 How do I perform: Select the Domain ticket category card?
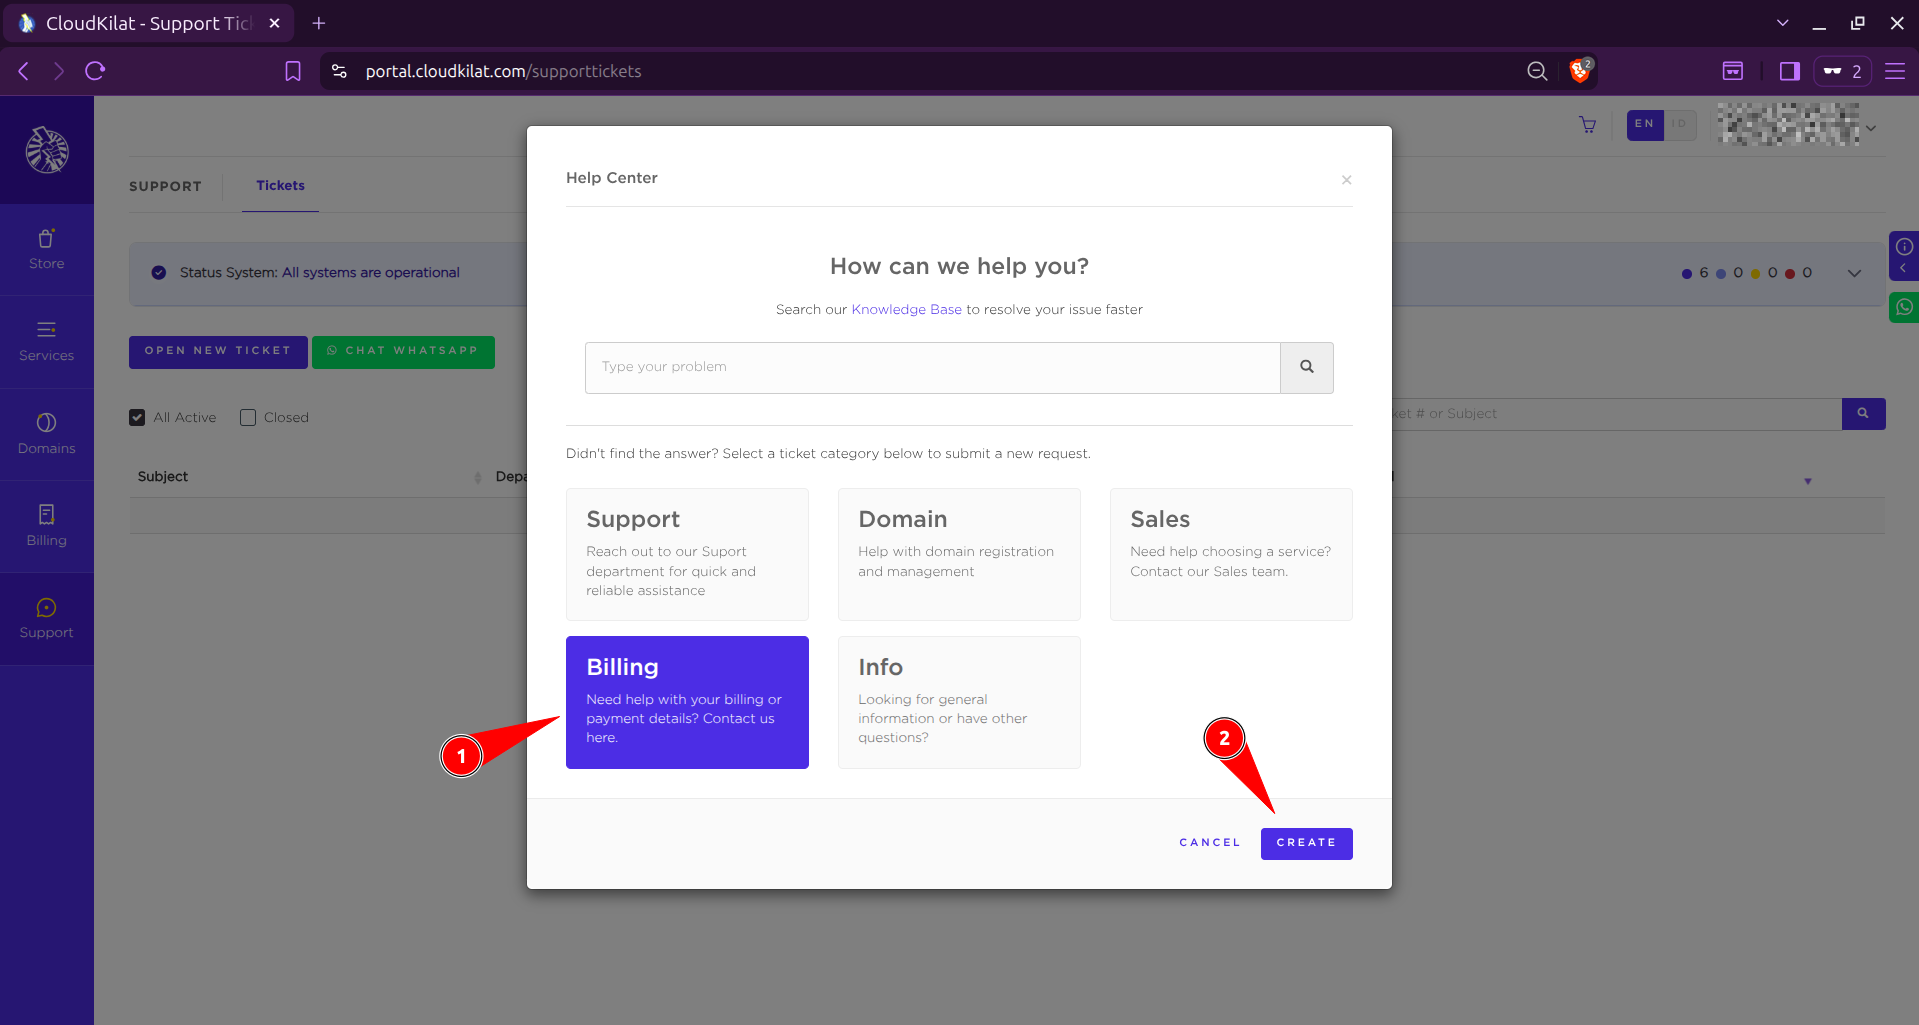pyautogui.click(x=959, y=554)
